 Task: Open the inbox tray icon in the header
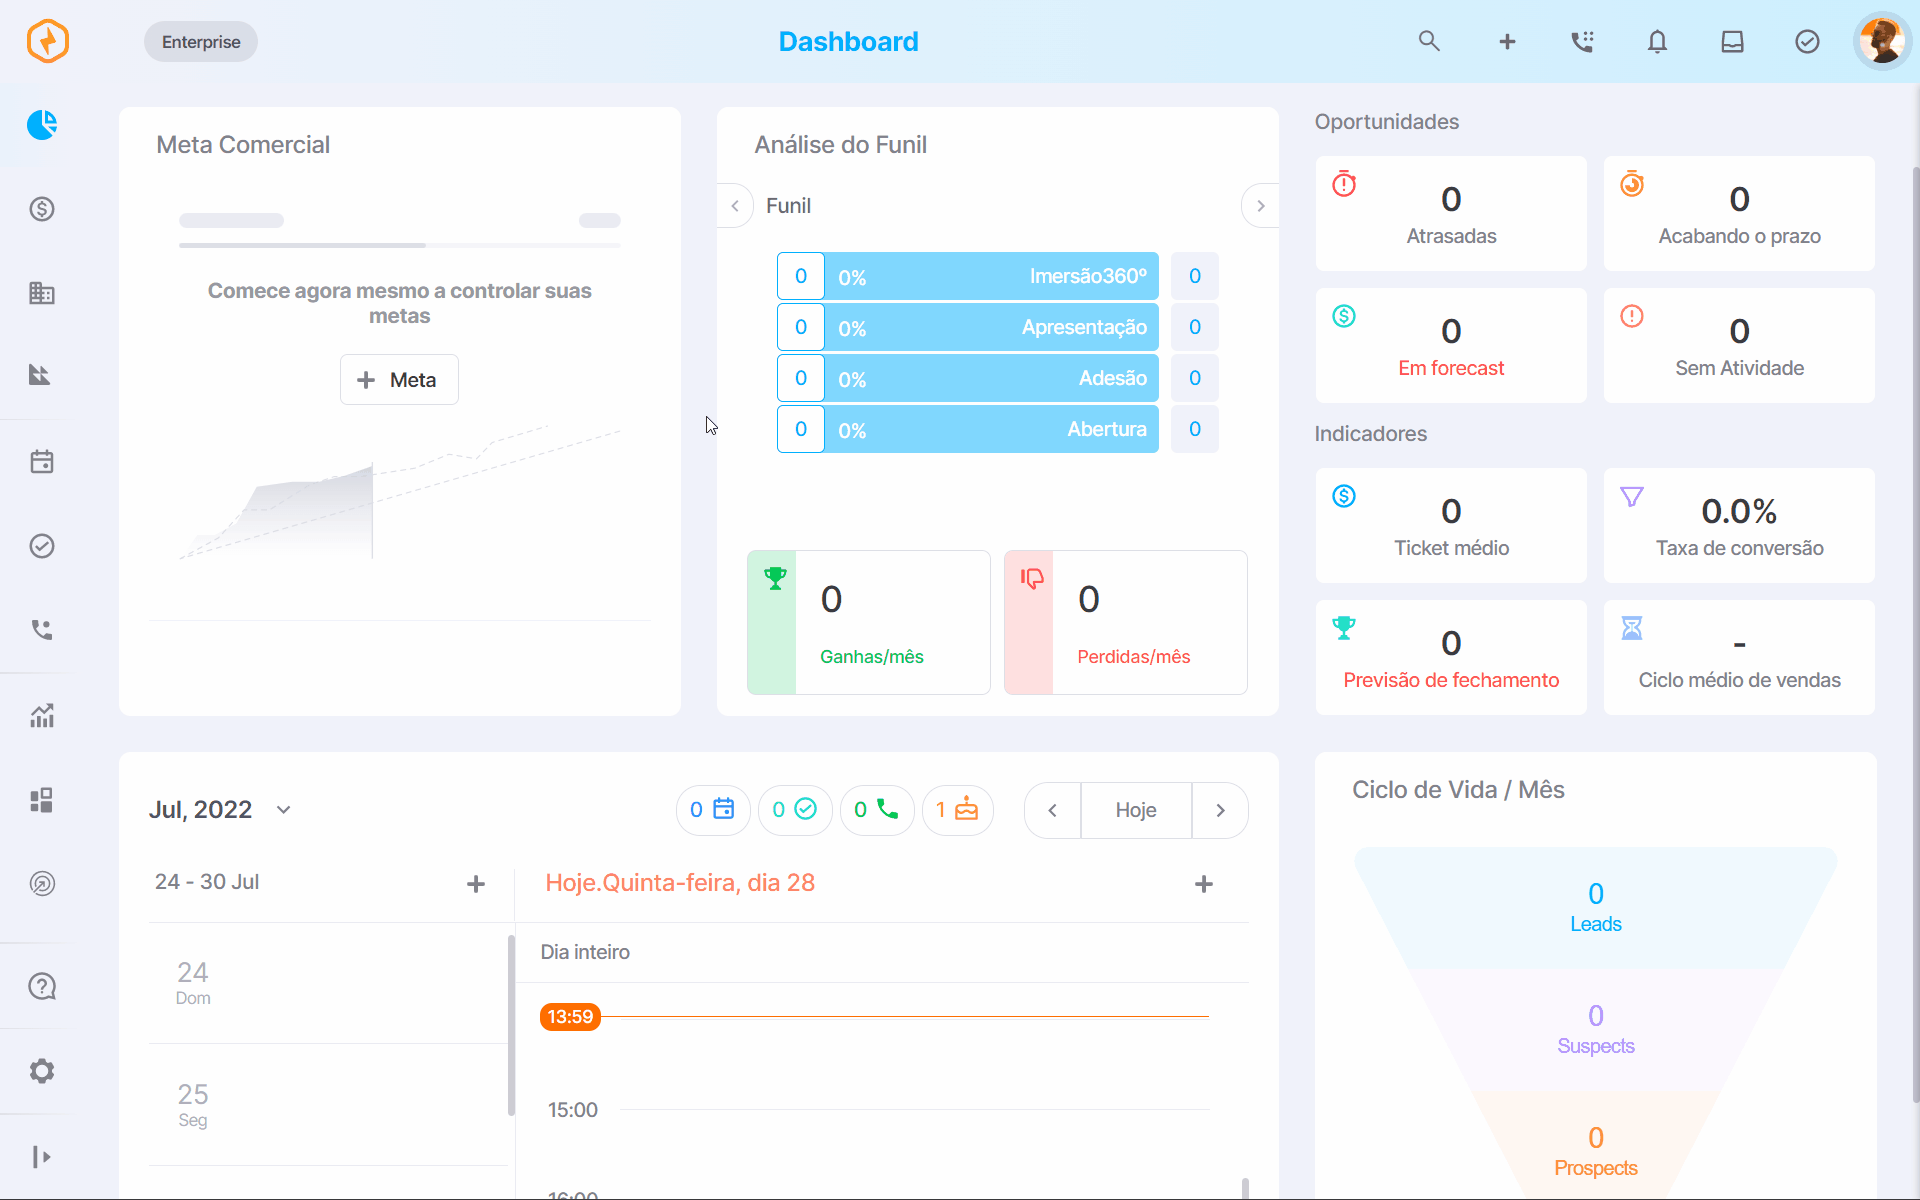[1732, 41]
